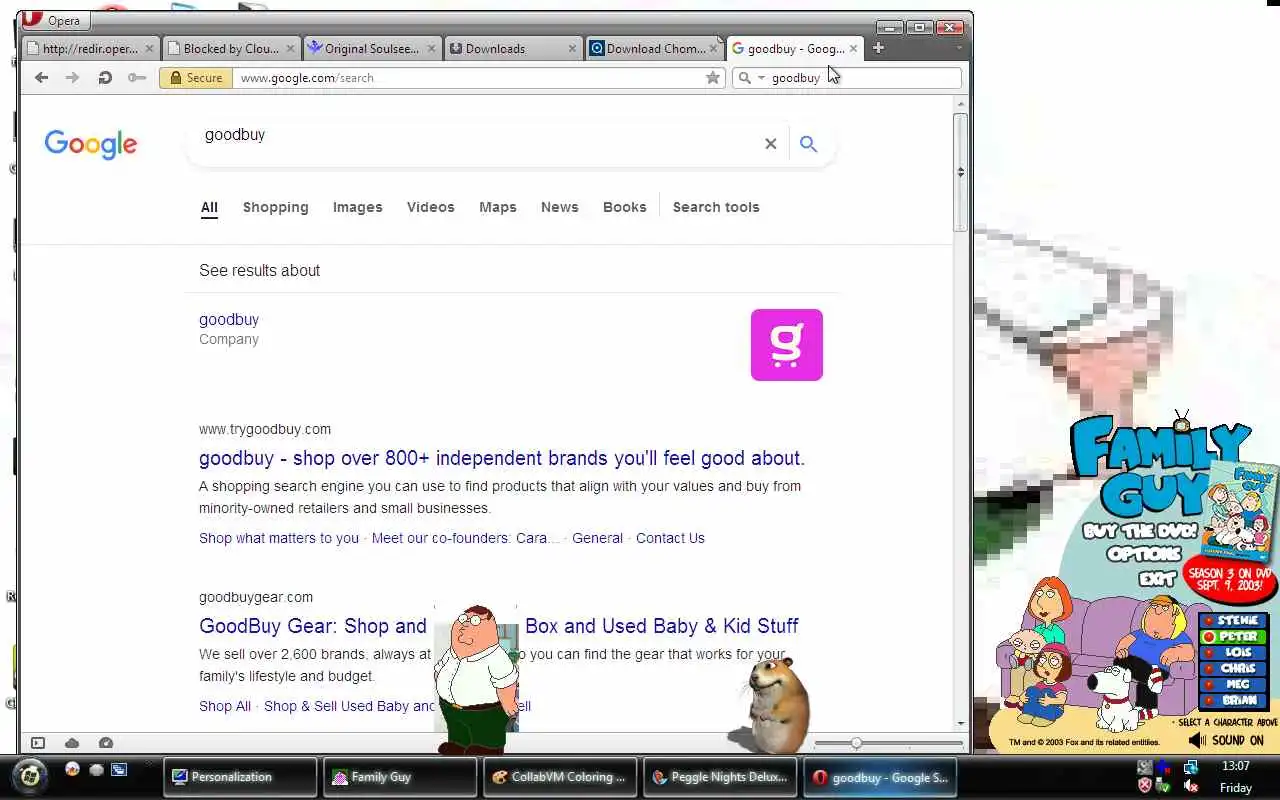Click the Opera Turbo speedometer icon
1280x800 pixels.
click(x=106, y=743)
